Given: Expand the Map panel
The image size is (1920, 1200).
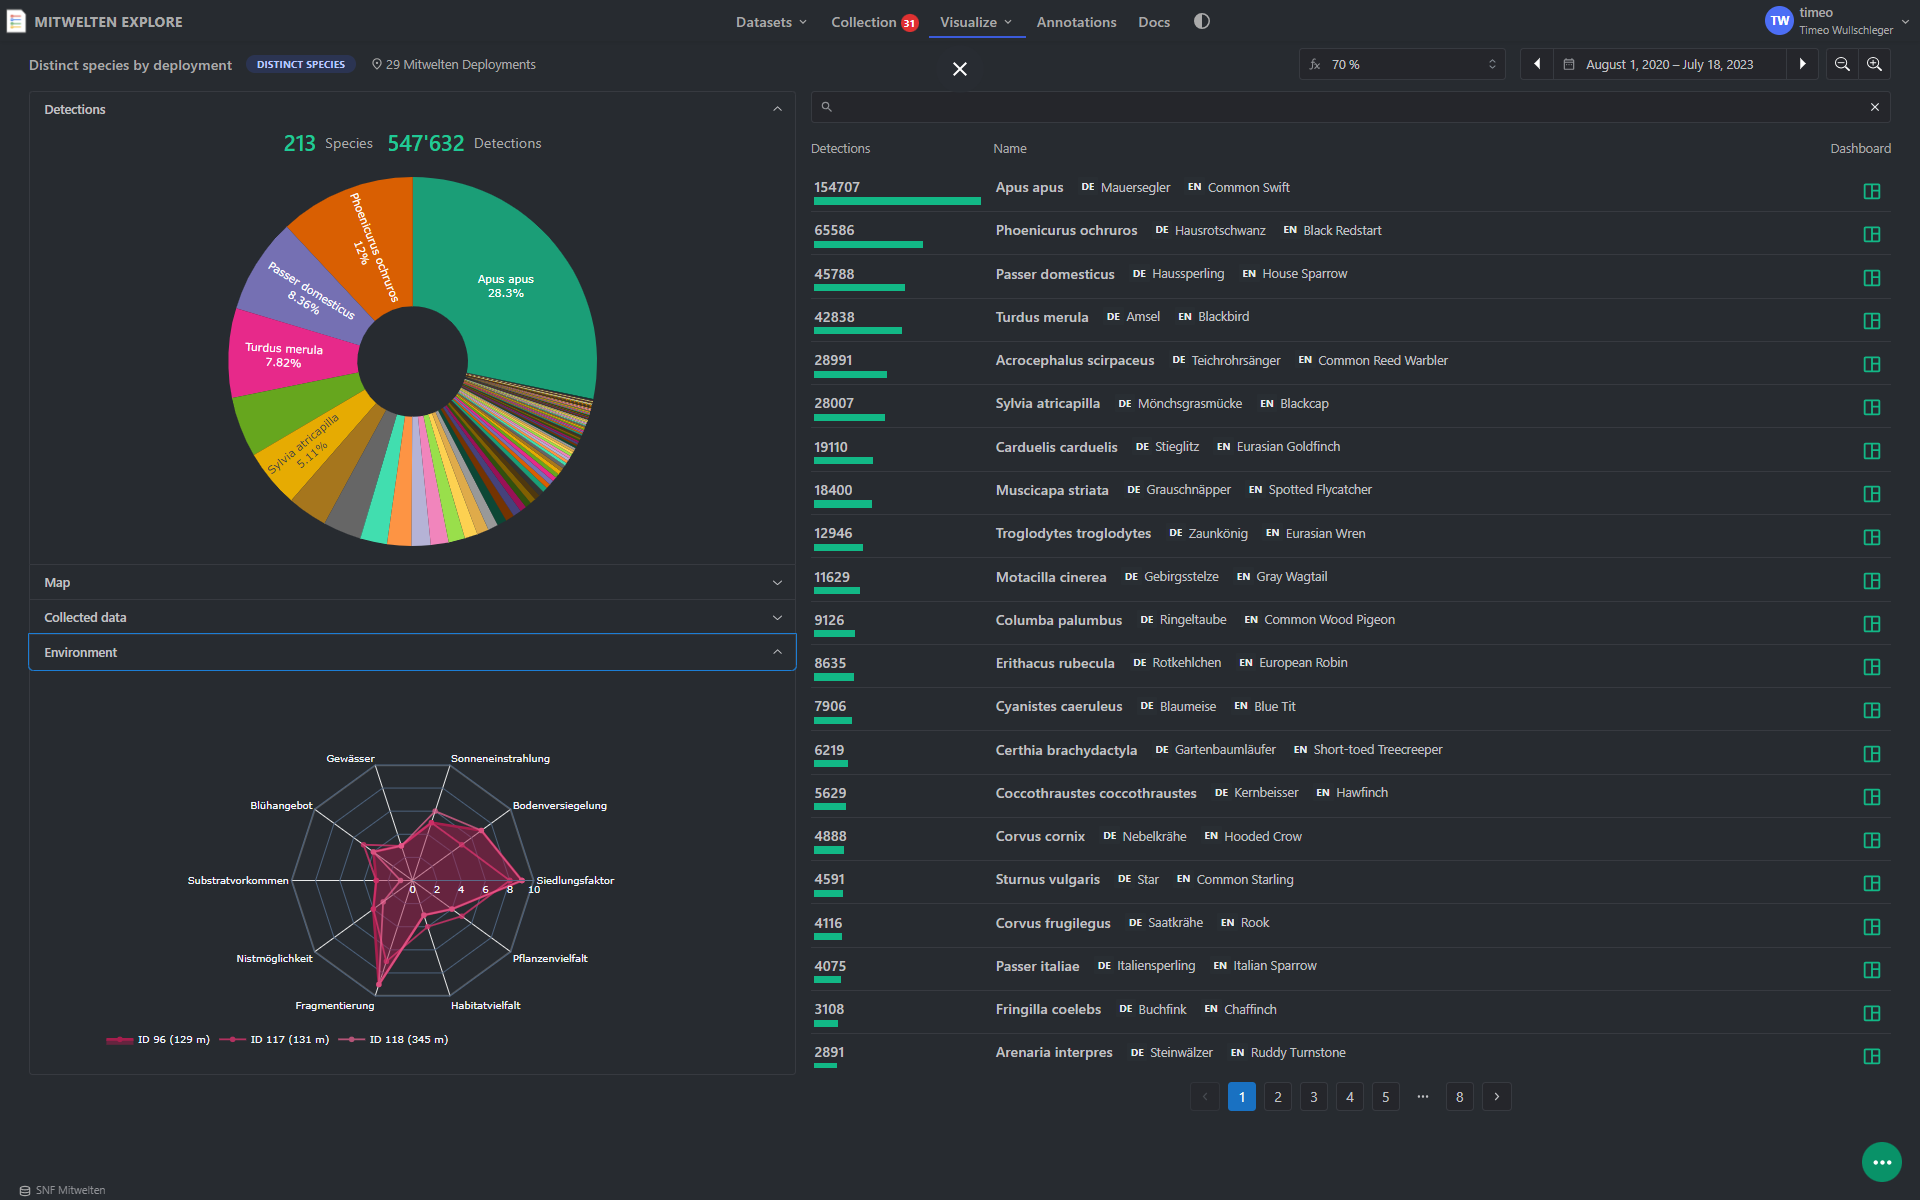Looking at the screenshot, I should [412, 582].
